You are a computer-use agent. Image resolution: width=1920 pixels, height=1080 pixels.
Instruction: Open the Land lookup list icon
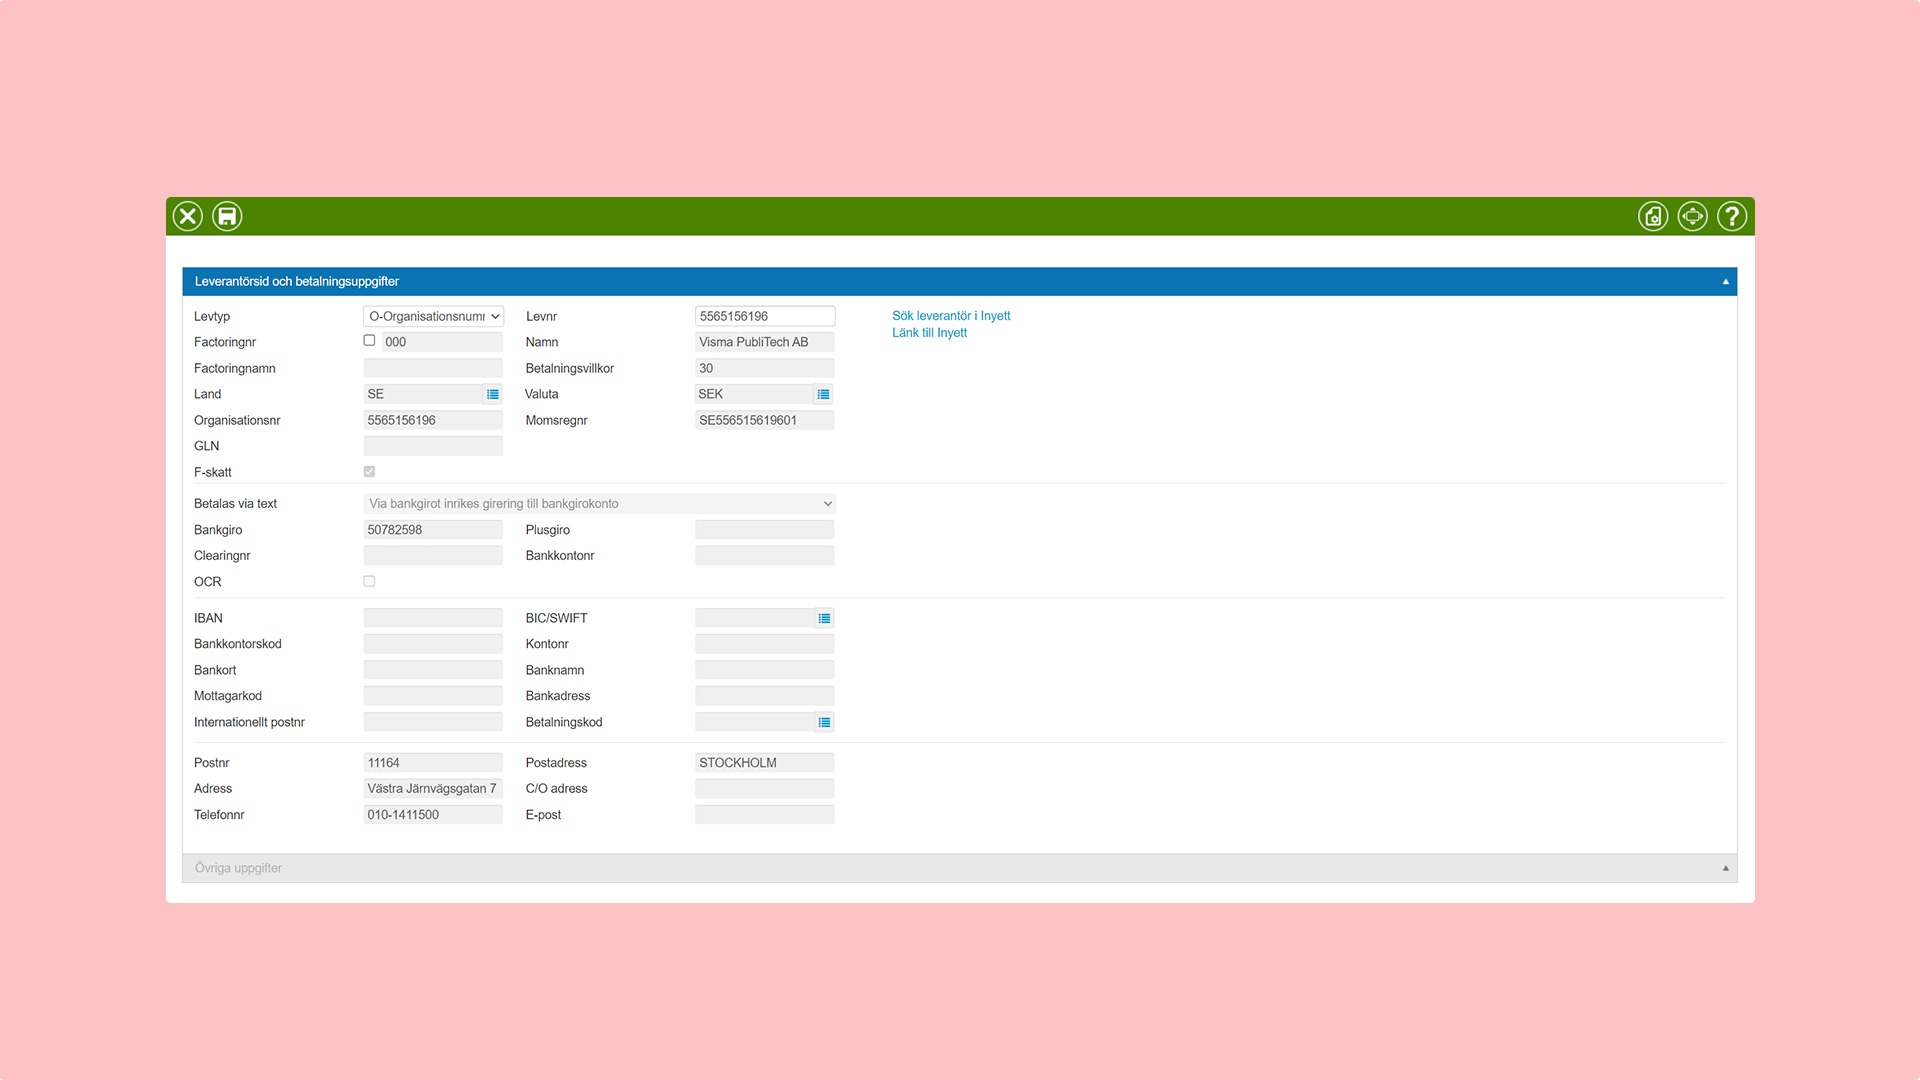493,394
